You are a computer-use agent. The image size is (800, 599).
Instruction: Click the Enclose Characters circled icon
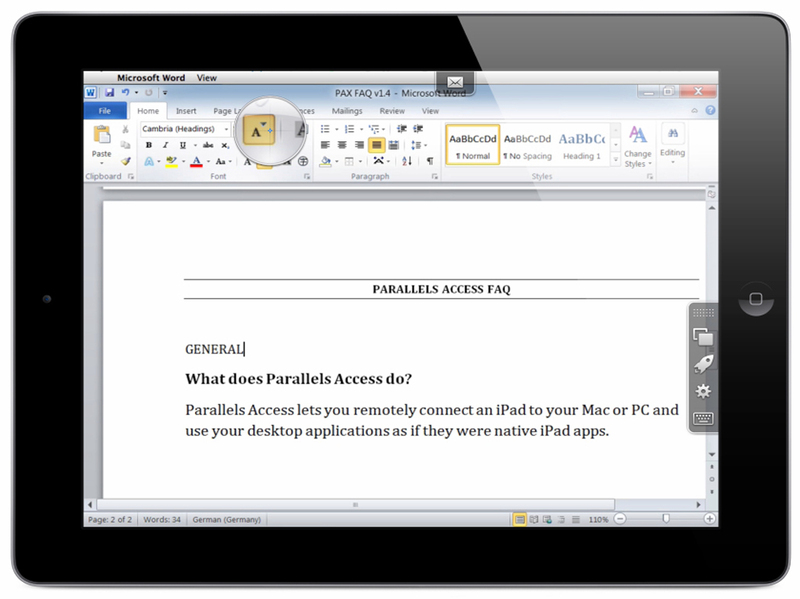tap(303, 161)
